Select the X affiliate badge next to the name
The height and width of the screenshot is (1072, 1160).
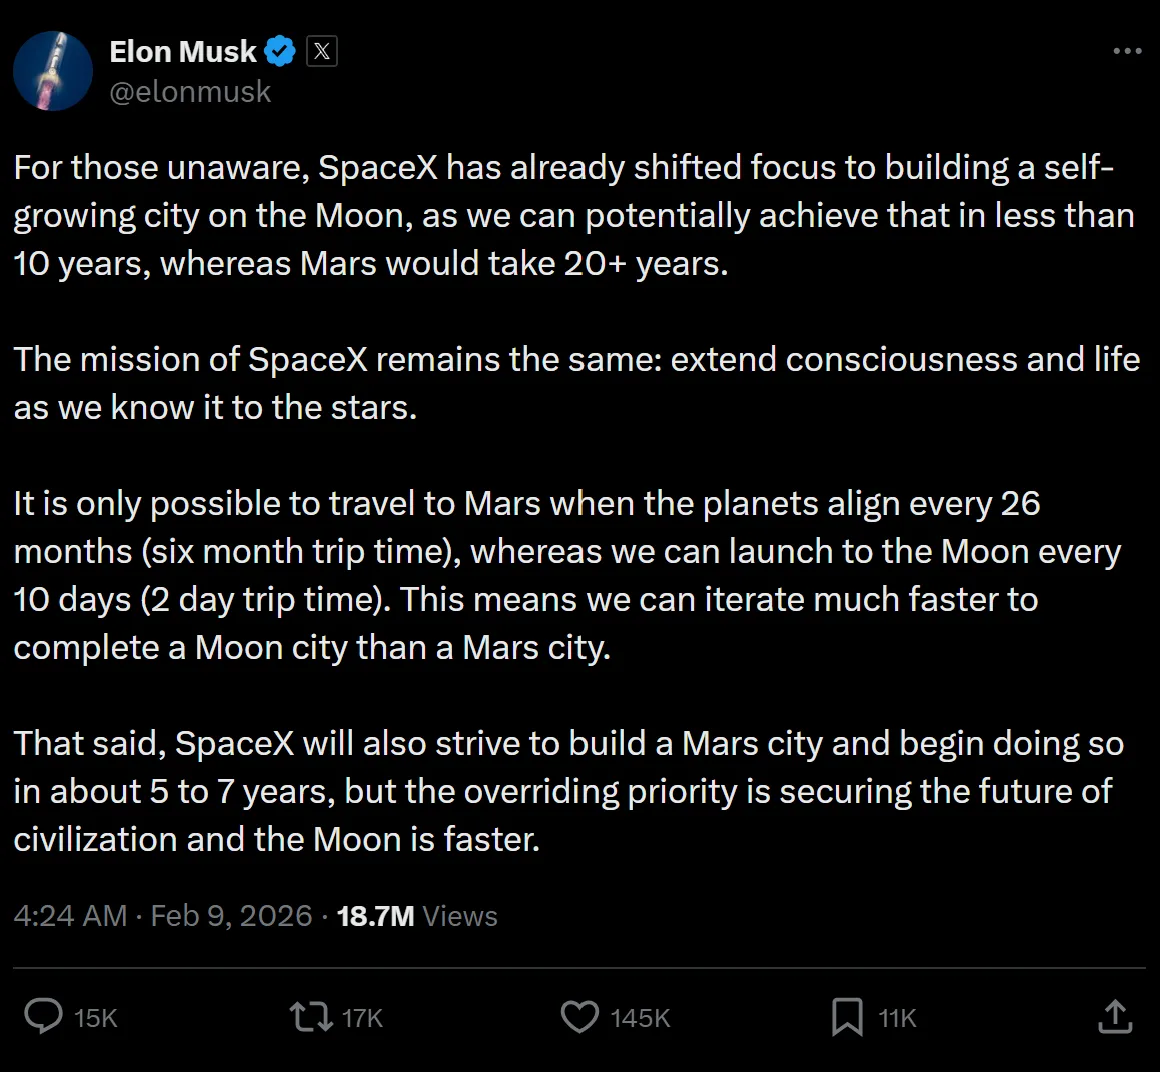click(322, 51)
